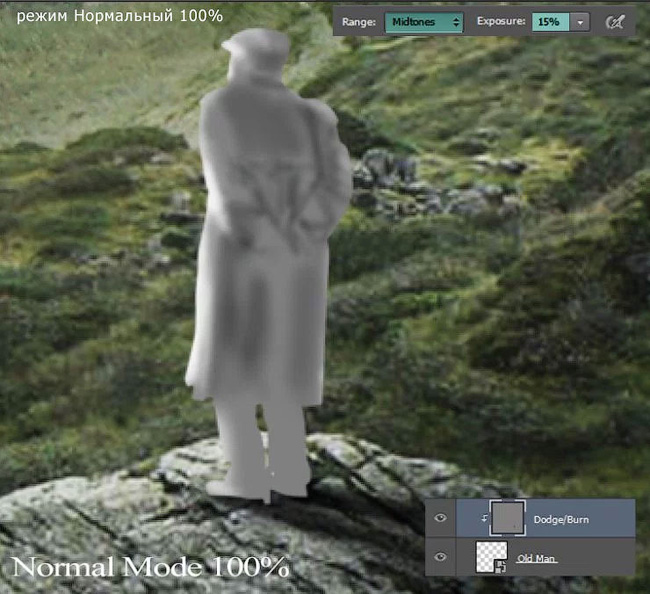This screenshot has height=594, width=650.
Task: Click the Old Man layer name
Action: [x=536, y=559]
